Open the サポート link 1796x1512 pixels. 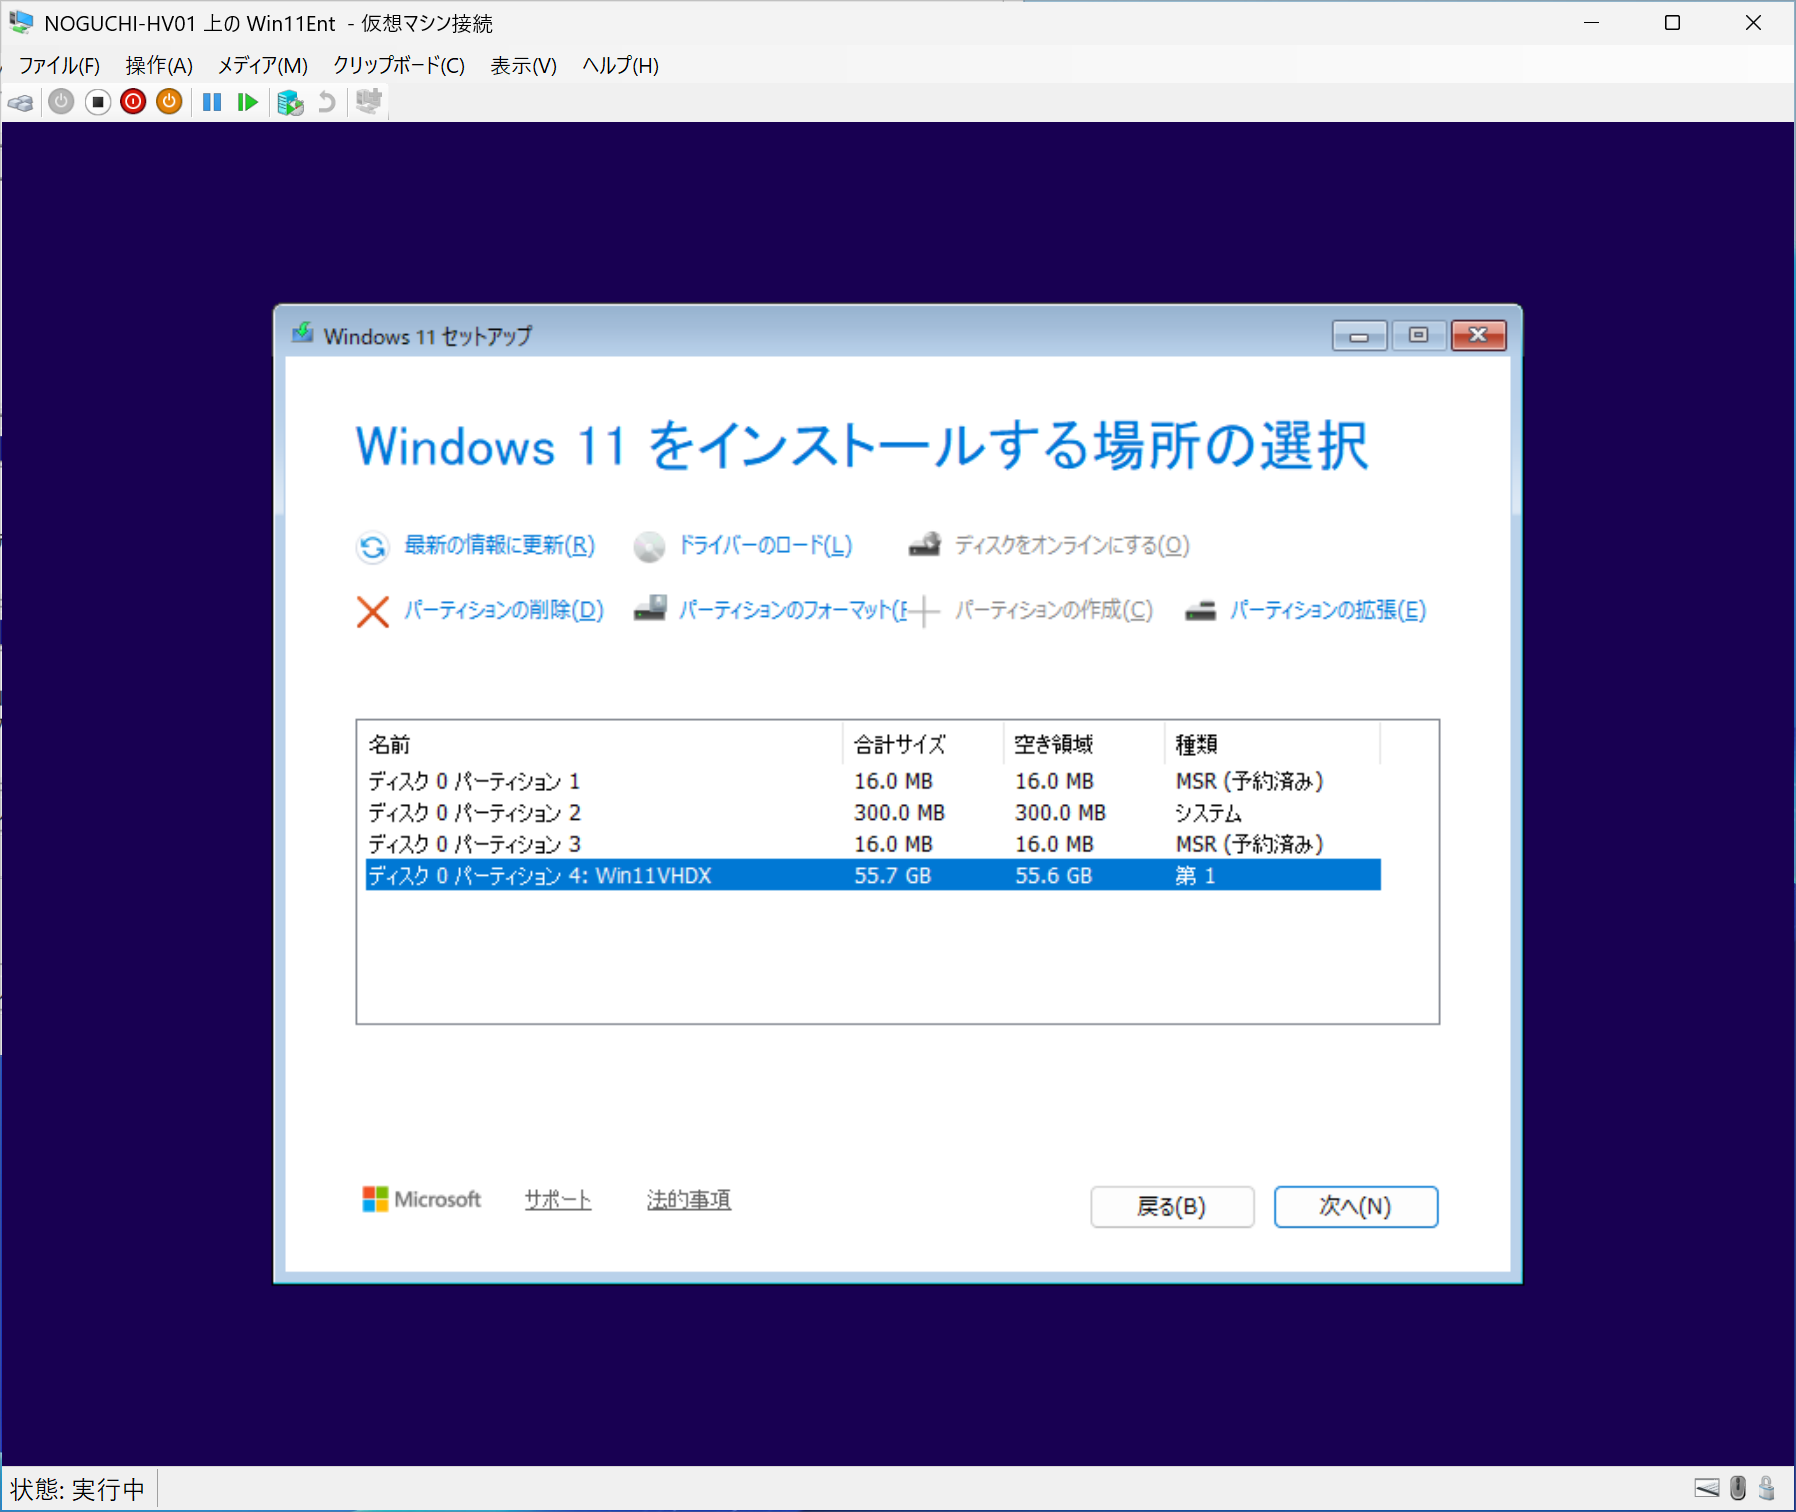pos(558,1199)
